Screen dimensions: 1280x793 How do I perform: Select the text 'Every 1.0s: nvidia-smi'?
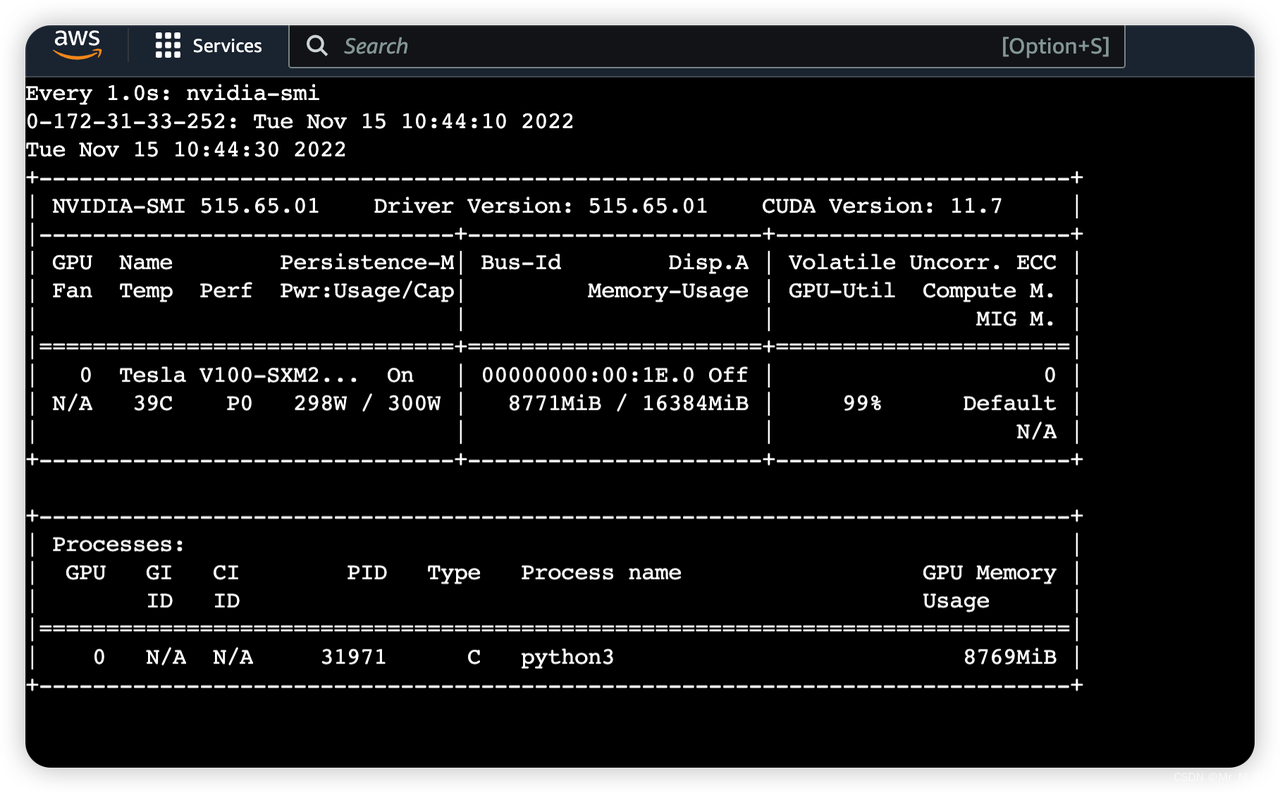coord(172,93)
